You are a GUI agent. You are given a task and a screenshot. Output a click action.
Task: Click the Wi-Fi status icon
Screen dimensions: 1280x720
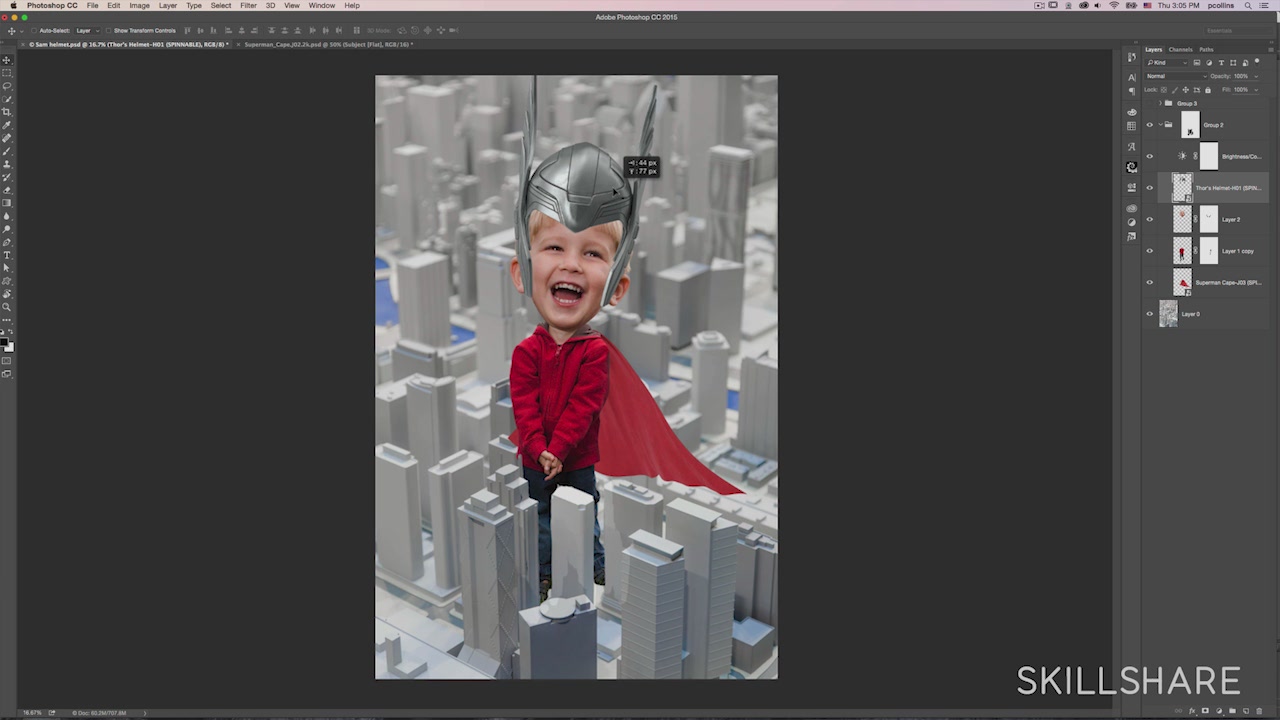[x=1114, y=6]
